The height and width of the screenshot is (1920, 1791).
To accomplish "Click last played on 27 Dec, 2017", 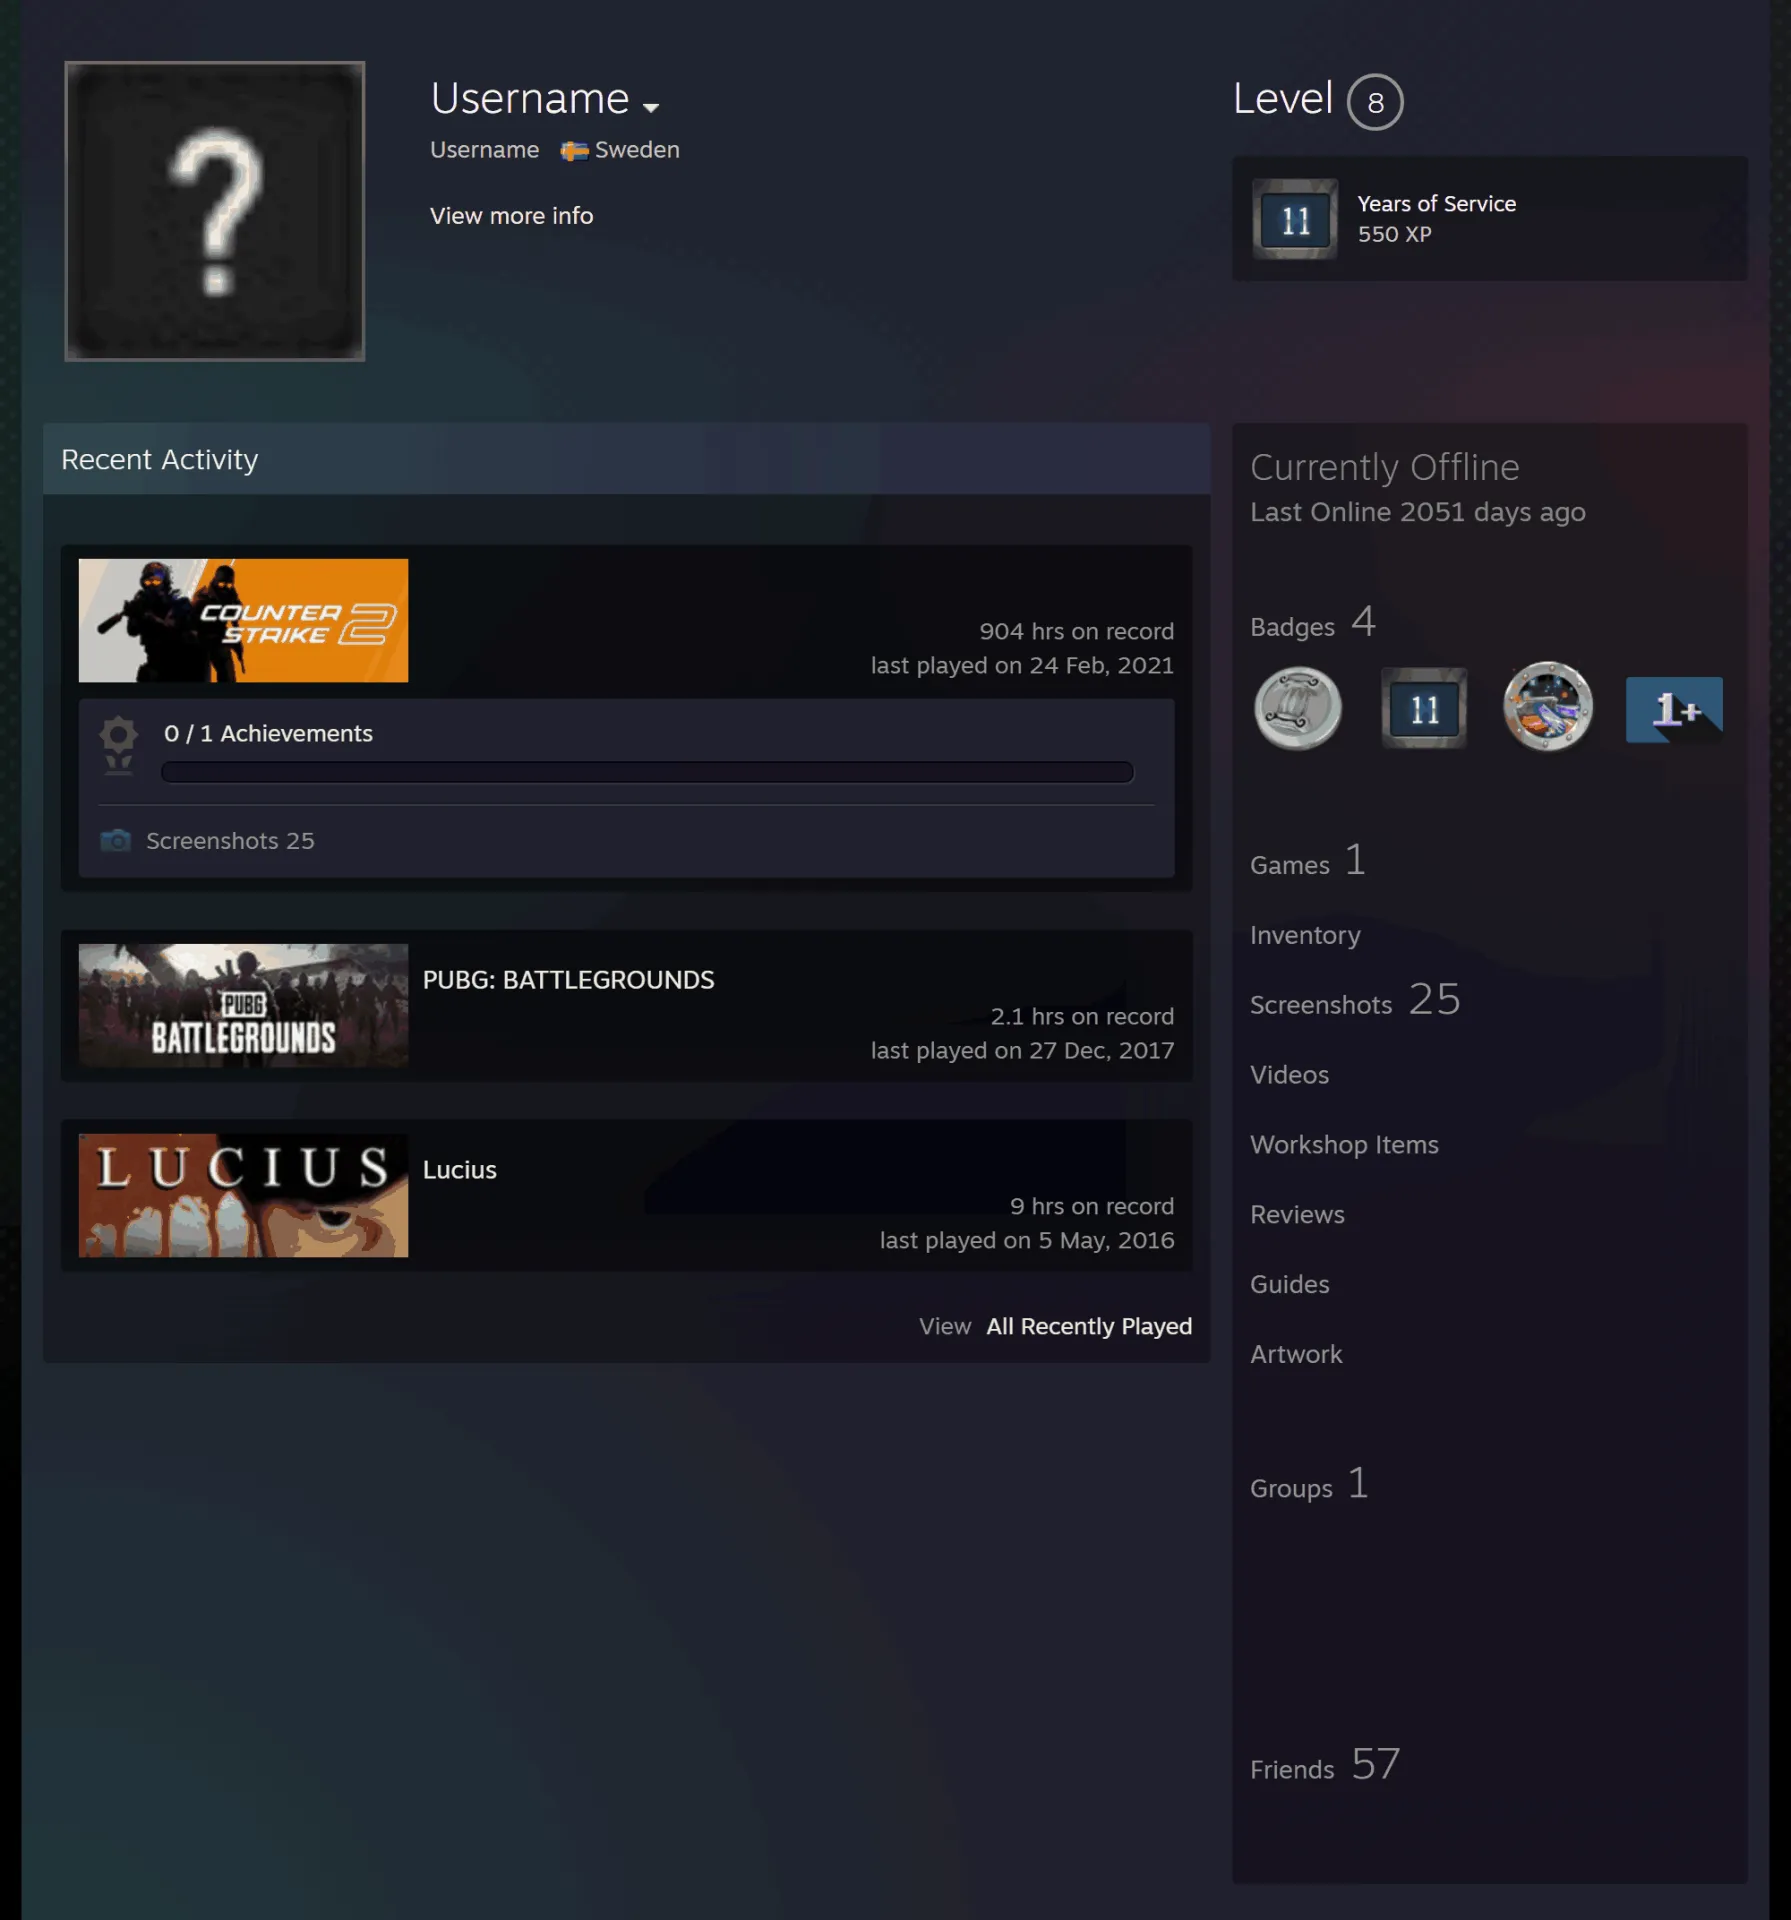I will pos(1022,1051).
